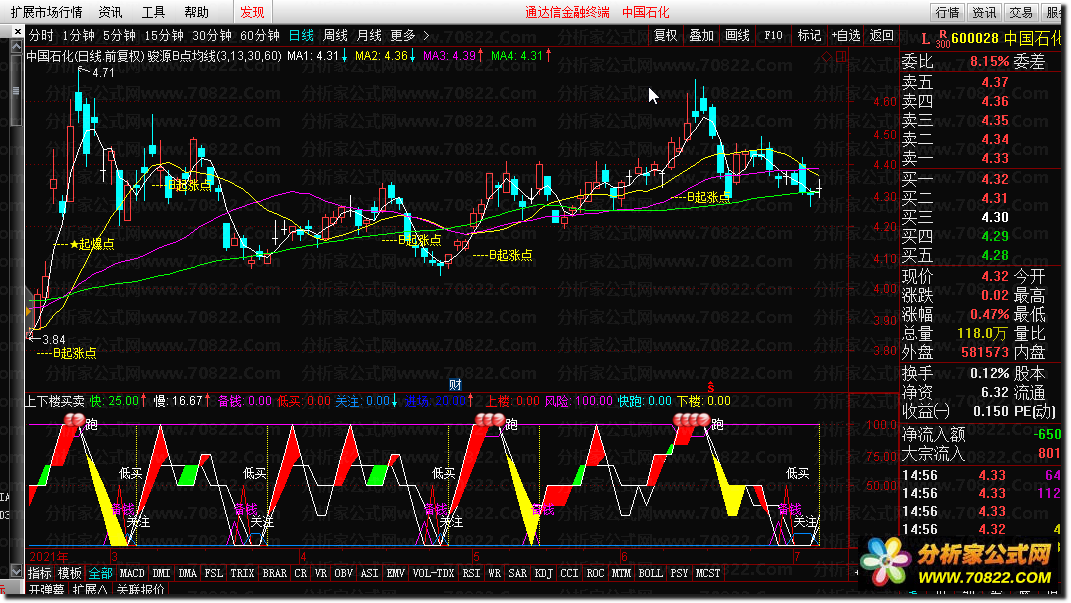
Task: Select the 周线 weekly period
Action: coord(335,36)
